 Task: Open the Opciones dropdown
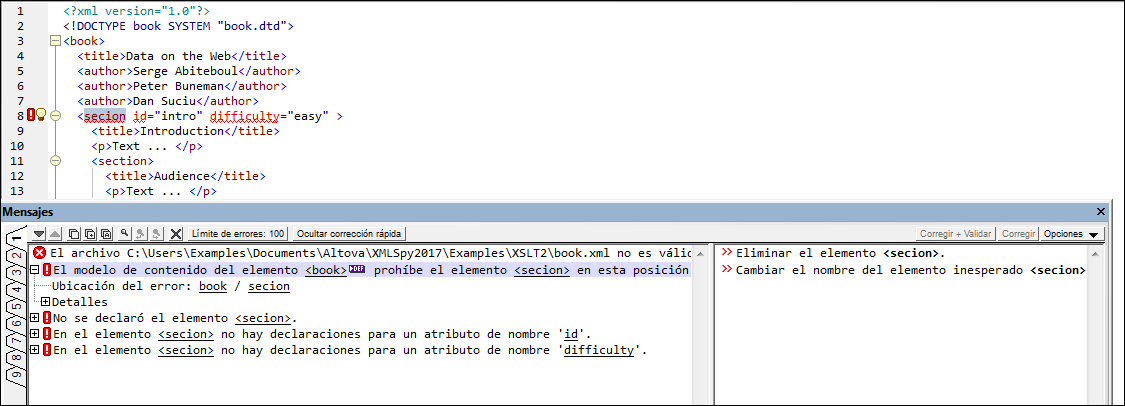click(x=1072, y=234)
